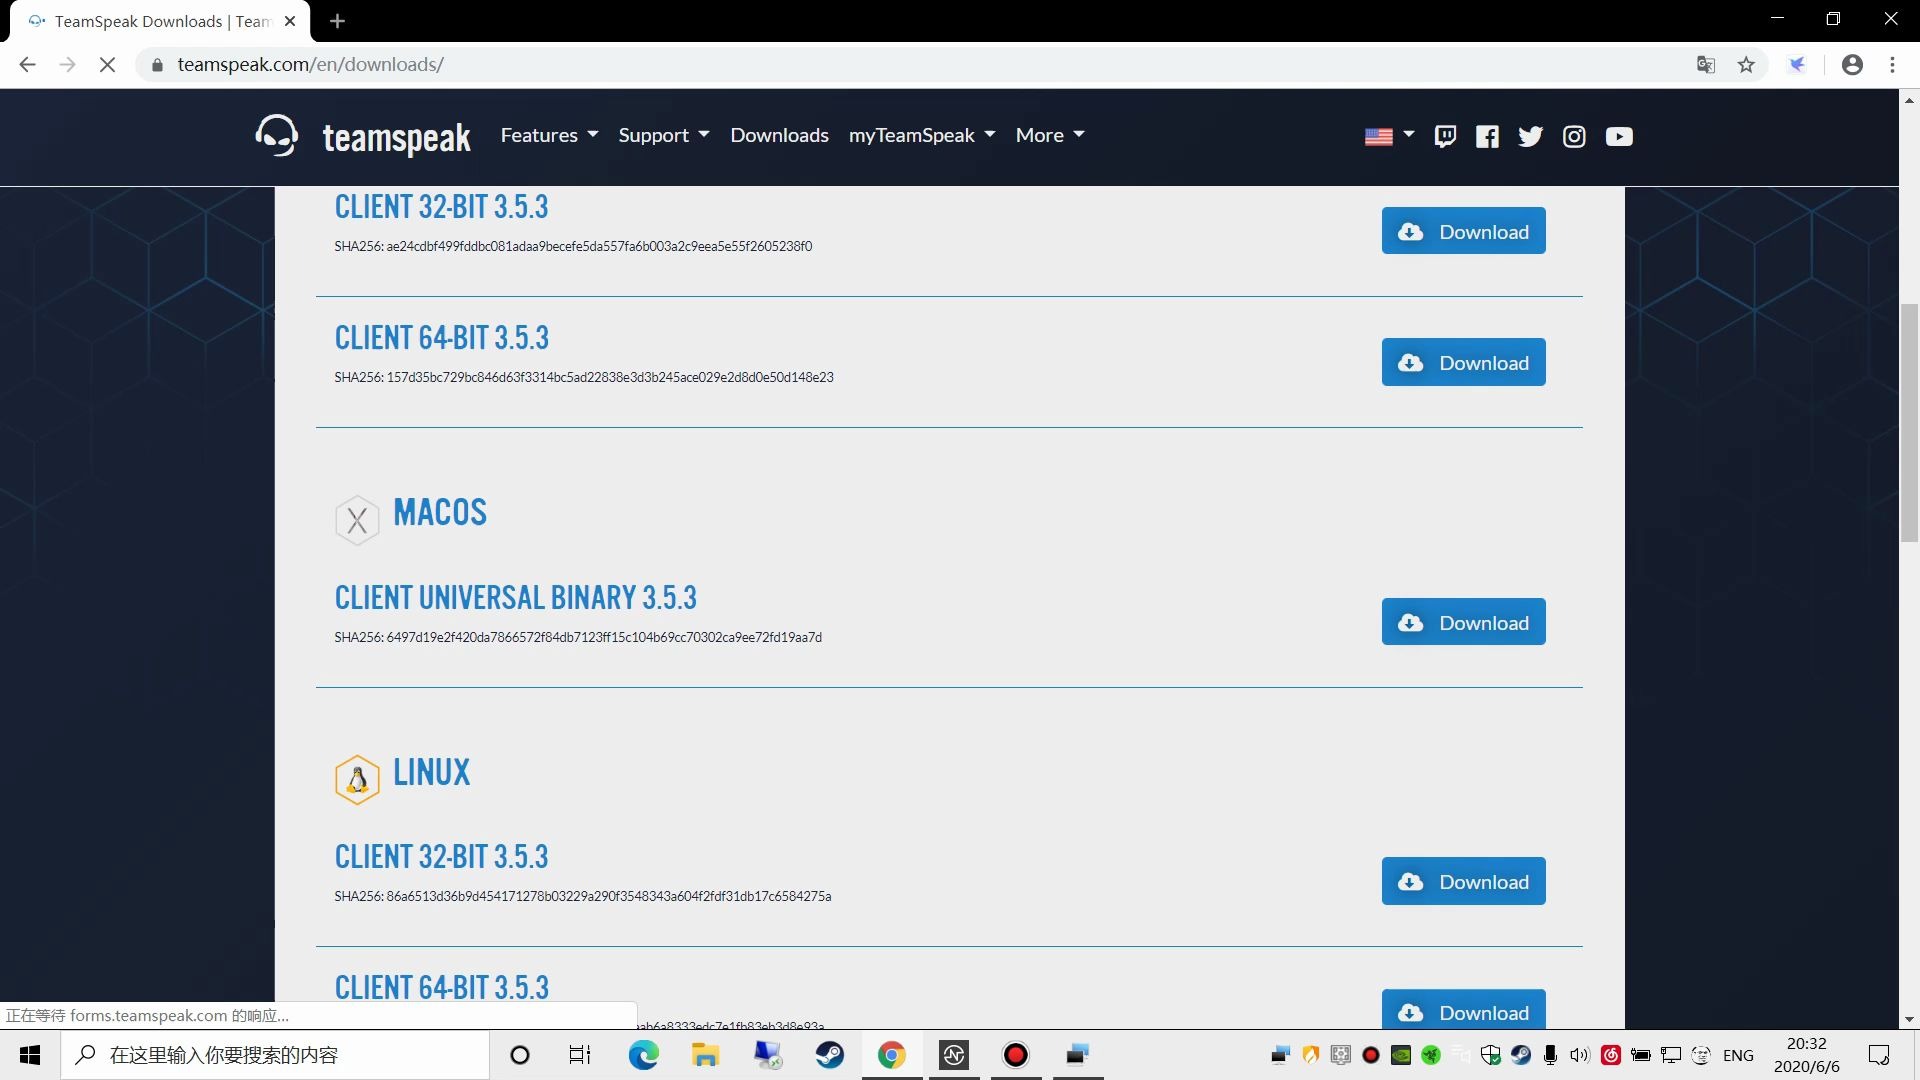Open the TeamSpeak YouTube icon
This screenshot has width=1920, height=1080.
(1619, 136)
